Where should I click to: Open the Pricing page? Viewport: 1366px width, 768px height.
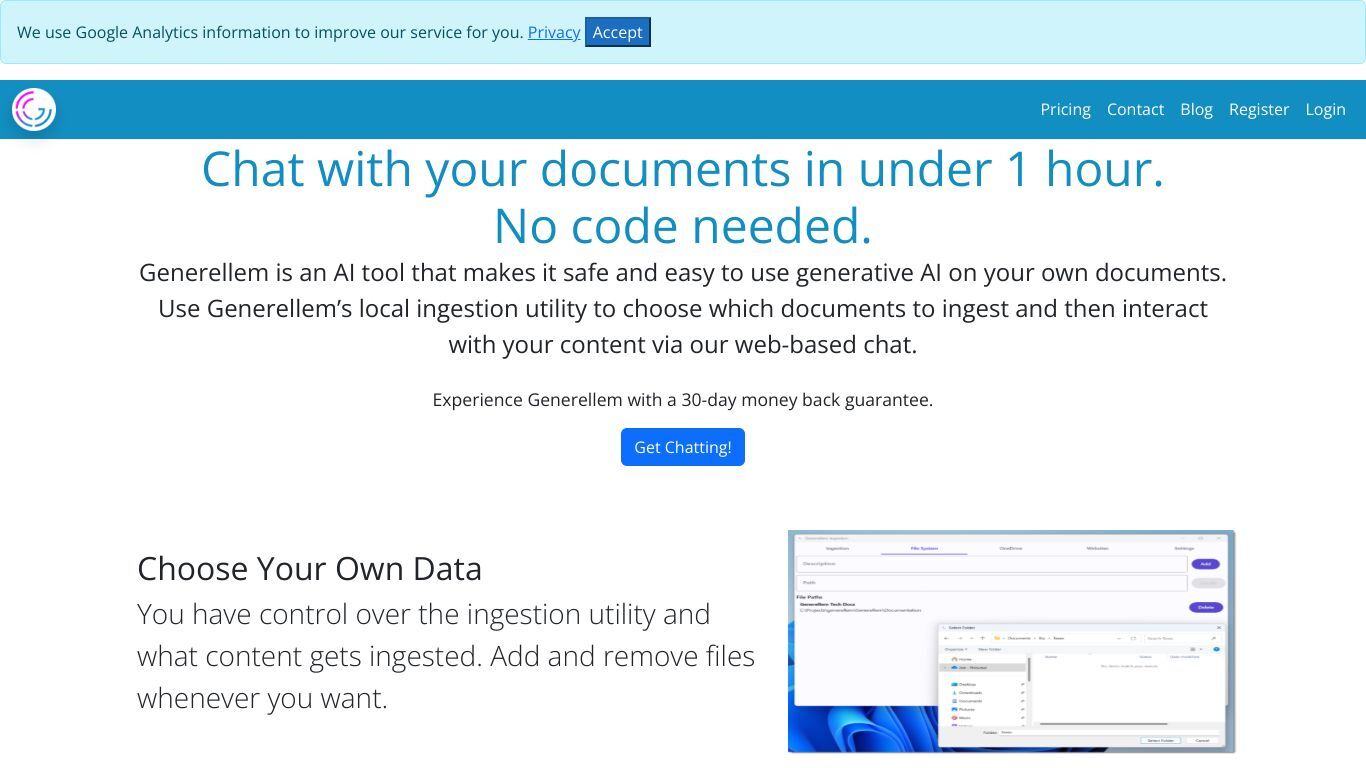(x=1065, y=109)
